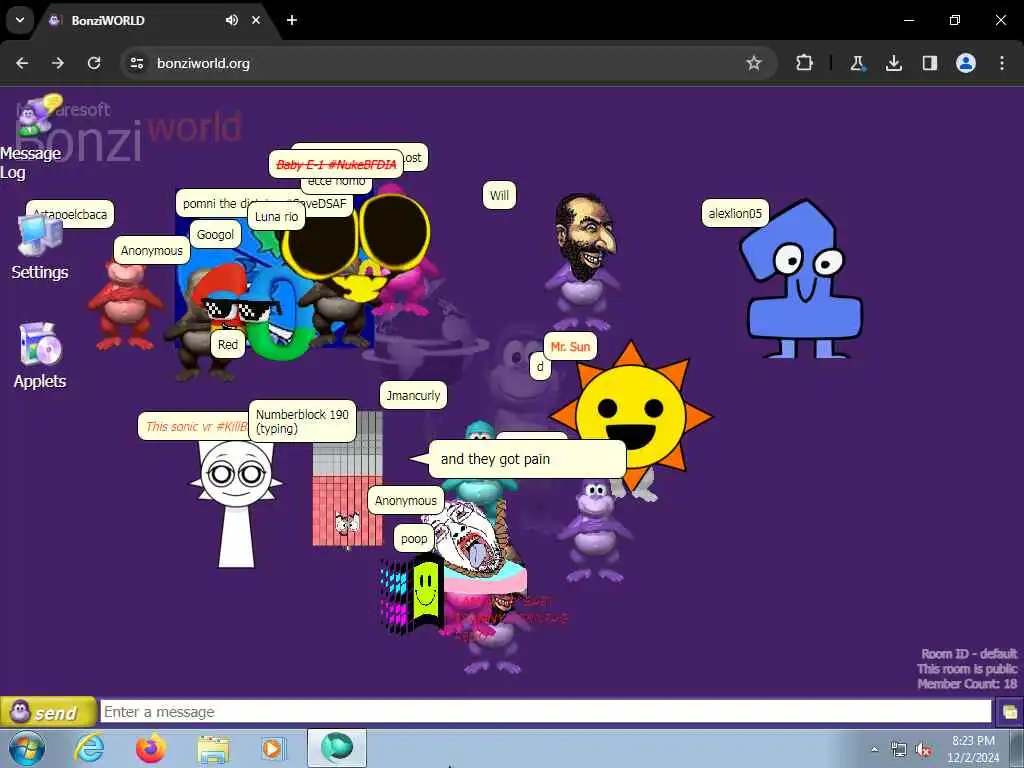This screenshot has height=768, width=1024.
Task: Click the send button
Action: coord(48,712)
